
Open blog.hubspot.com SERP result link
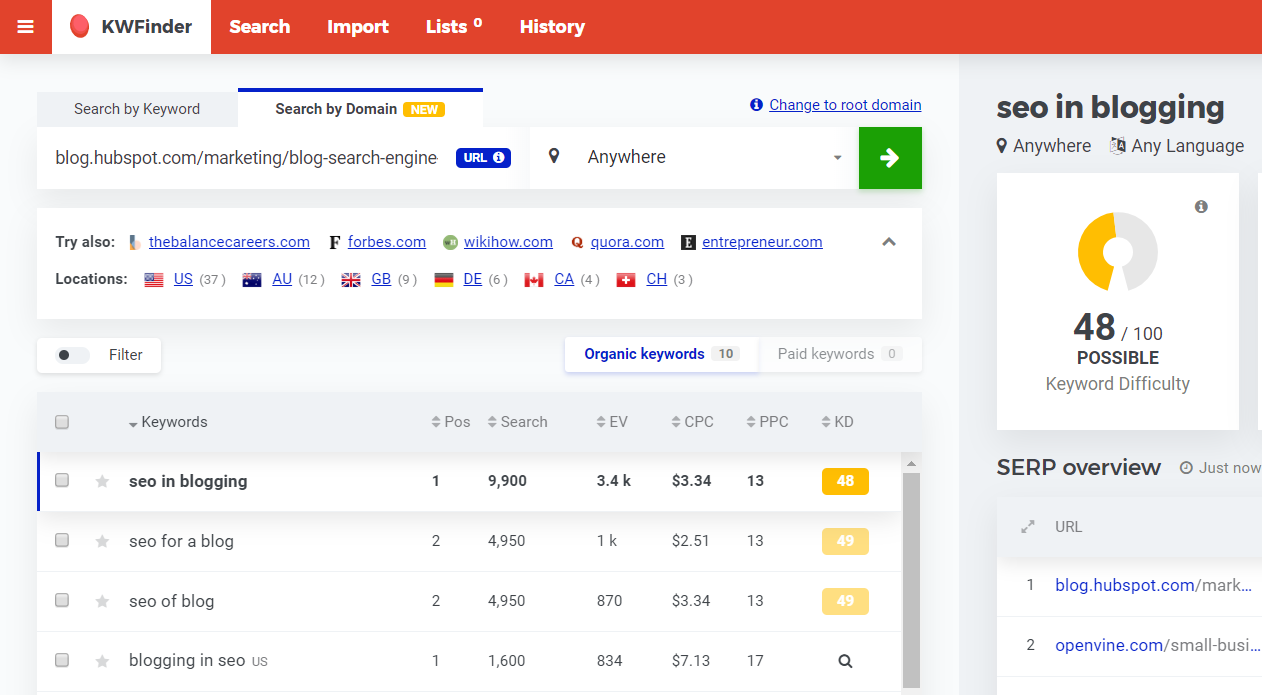[x=1153, y=585]
